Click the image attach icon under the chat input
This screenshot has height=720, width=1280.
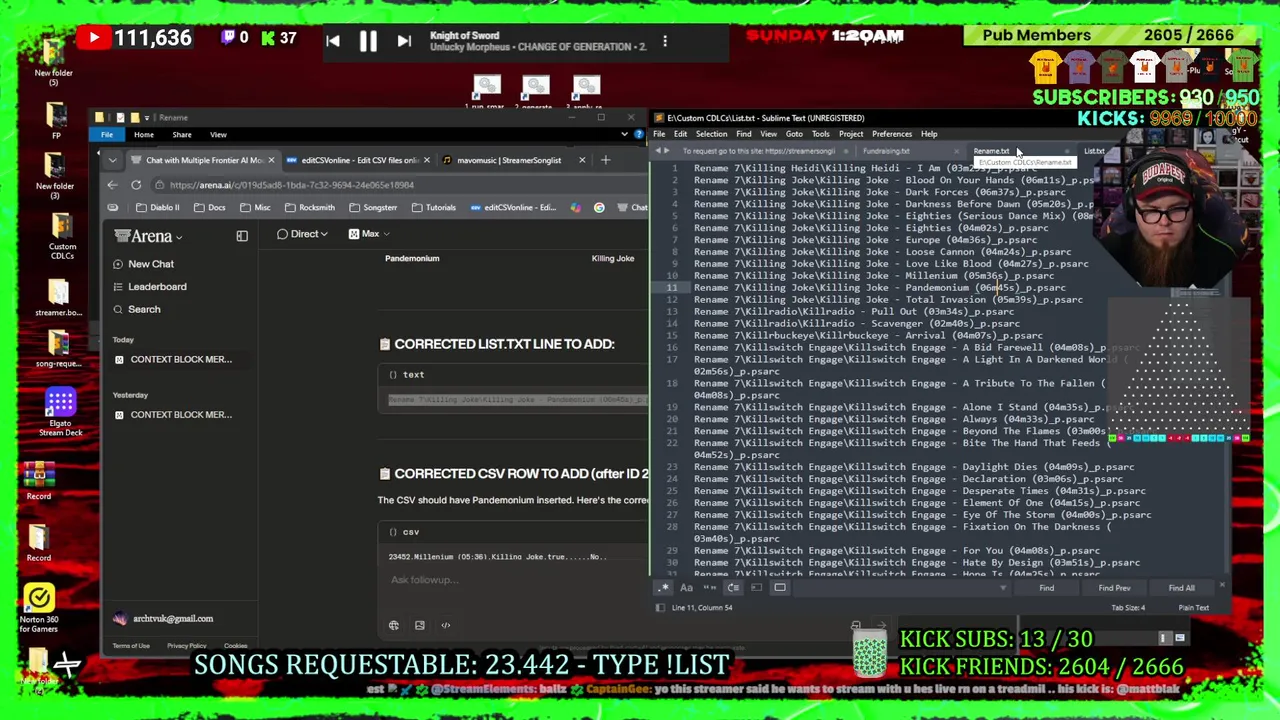click(x=419, y=625)
